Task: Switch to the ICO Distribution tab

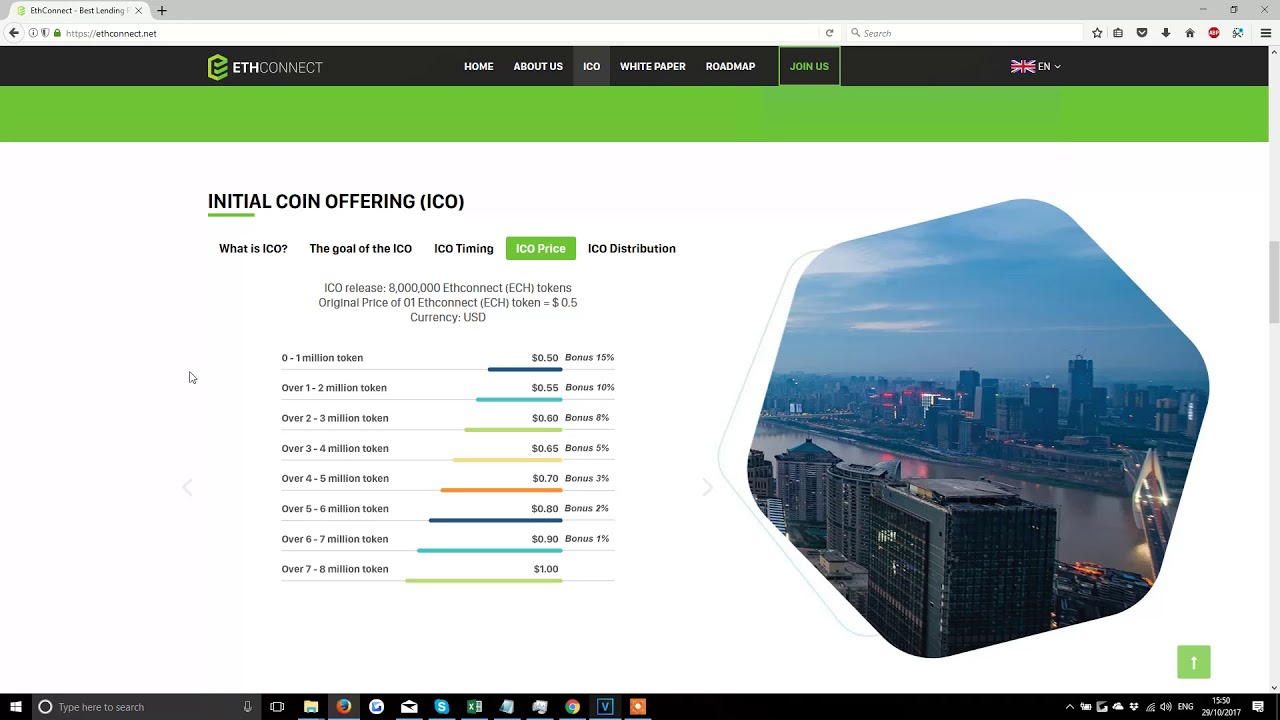Action: 632,249
